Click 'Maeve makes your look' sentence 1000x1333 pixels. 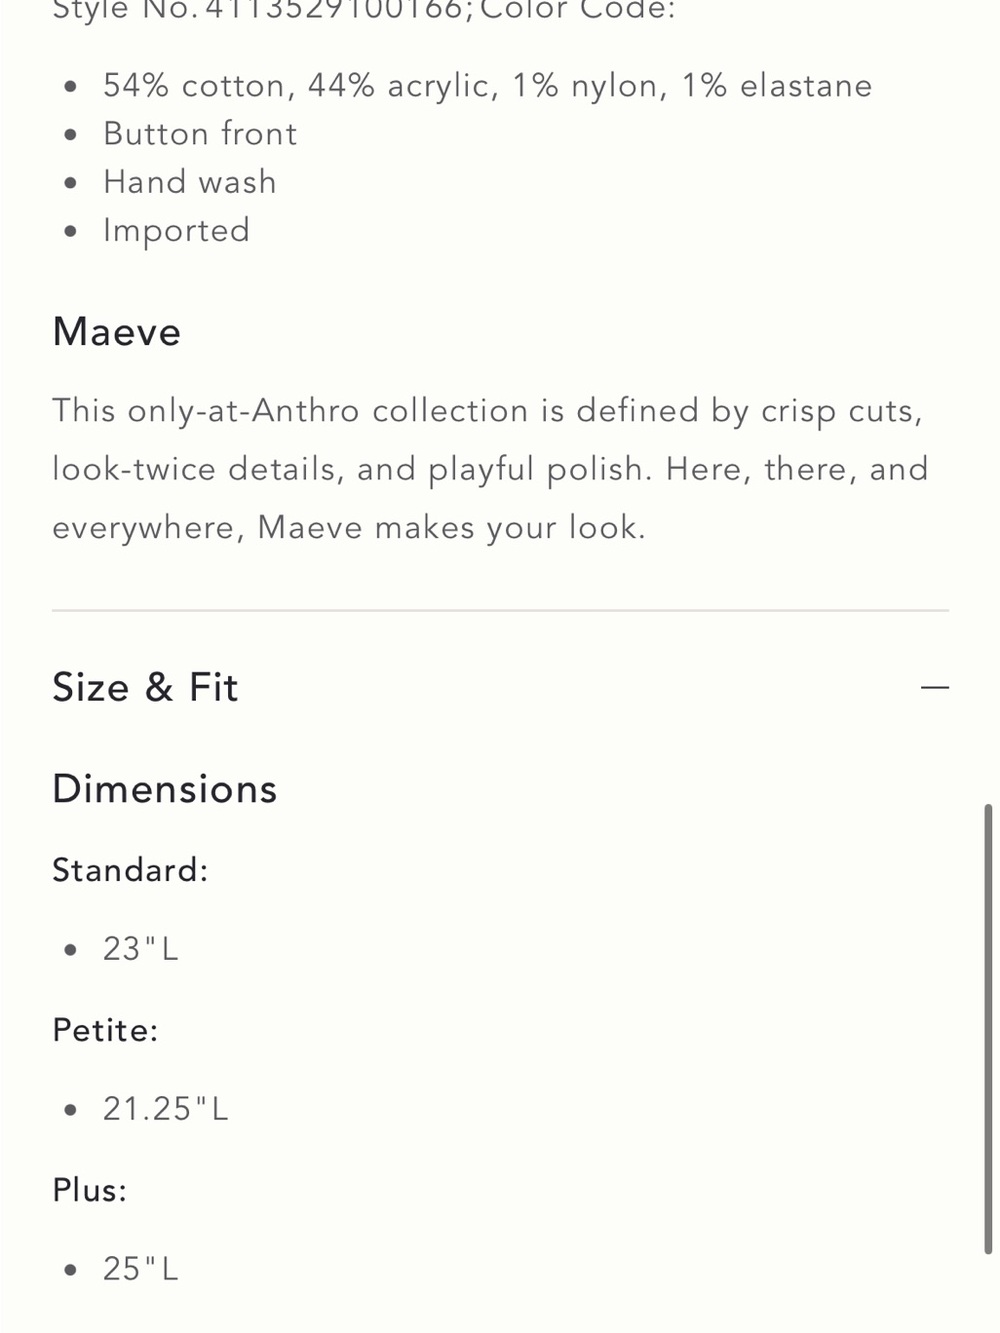click(452, 527)
